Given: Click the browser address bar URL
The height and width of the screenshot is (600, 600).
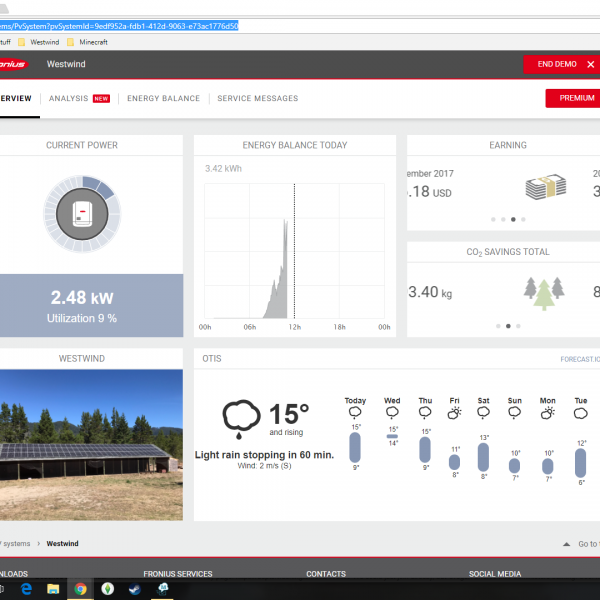Looking at the screenshot, I should pyautogui.click(x=119, y=26).
